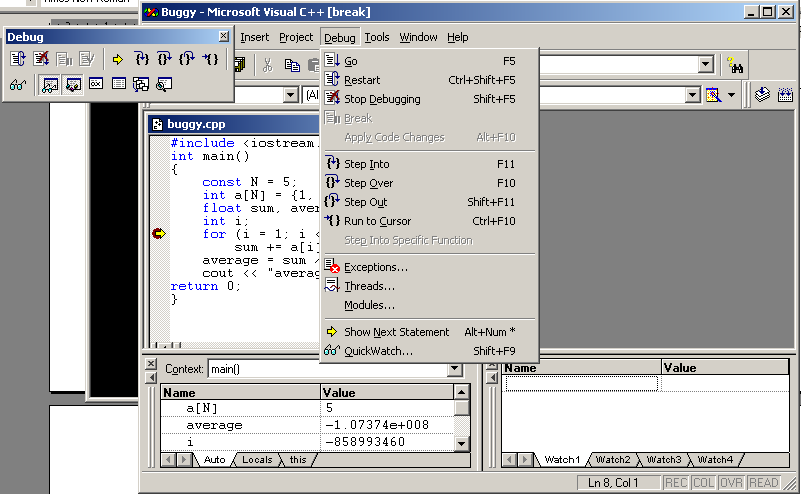The width and height of the screenshot is (801, 494).
Task: Click the Find in Files binoculars icon
Action: [x=736, y=65]
